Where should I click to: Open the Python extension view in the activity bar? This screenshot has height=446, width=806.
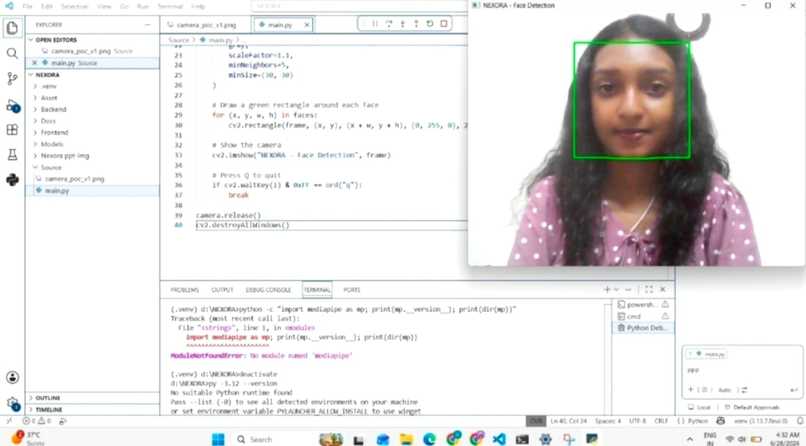click(x=12, y=179)
